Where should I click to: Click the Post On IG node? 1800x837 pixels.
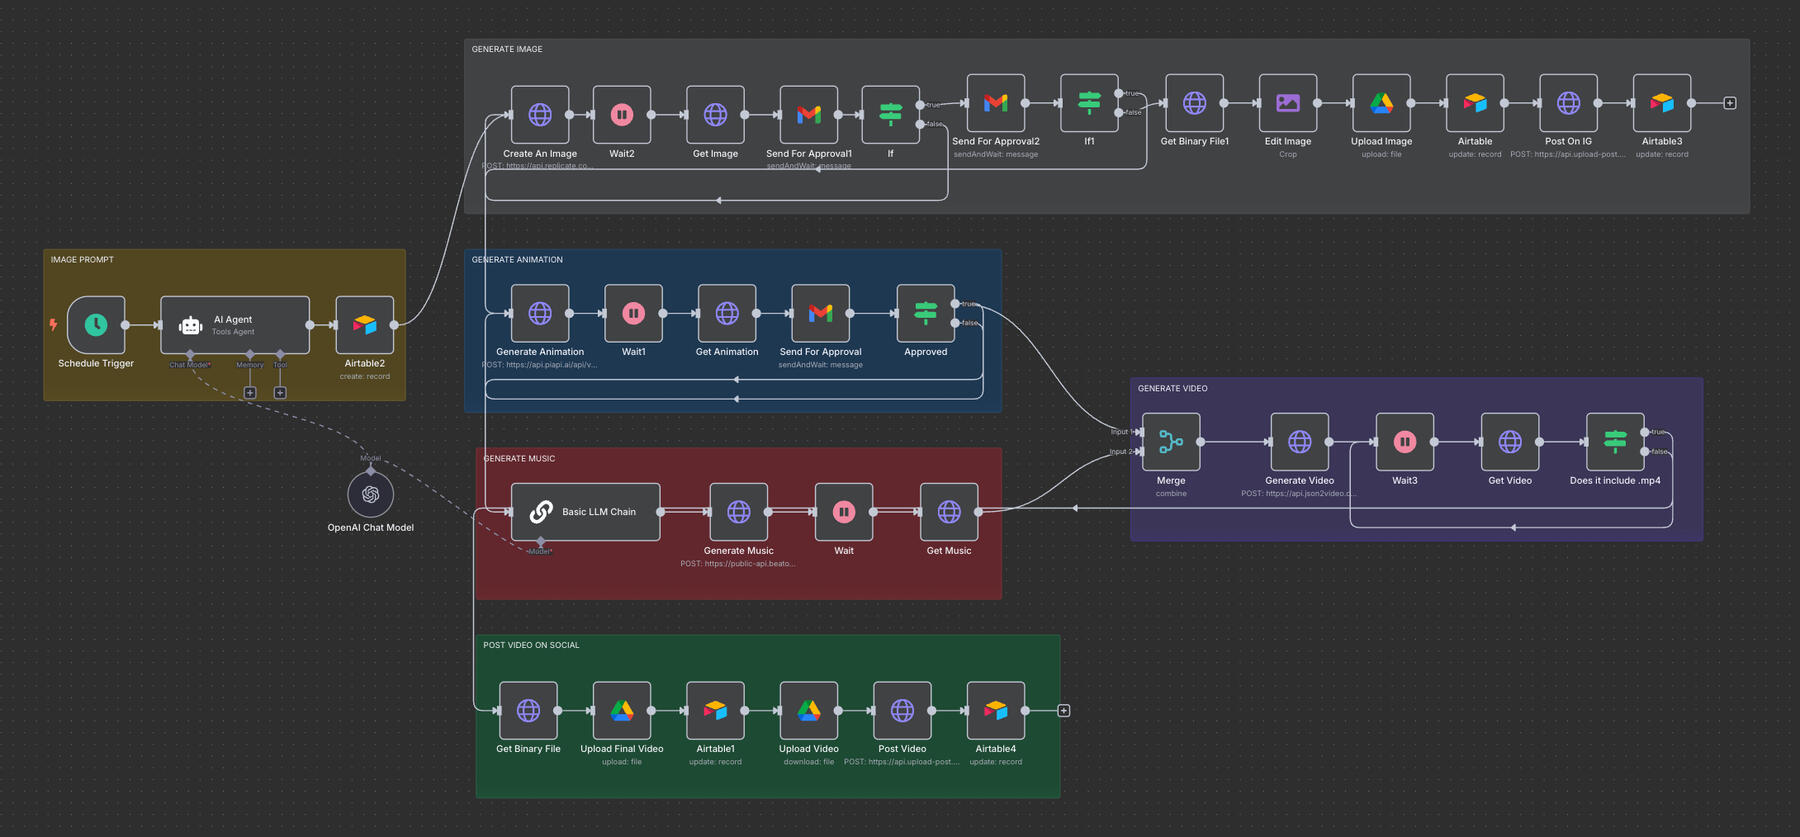click(x=1568, y=103)
